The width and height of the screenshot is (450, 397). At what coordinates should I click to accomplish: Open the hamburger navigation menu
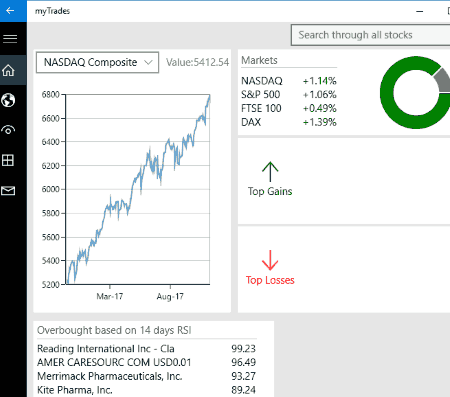click(10, 39)
